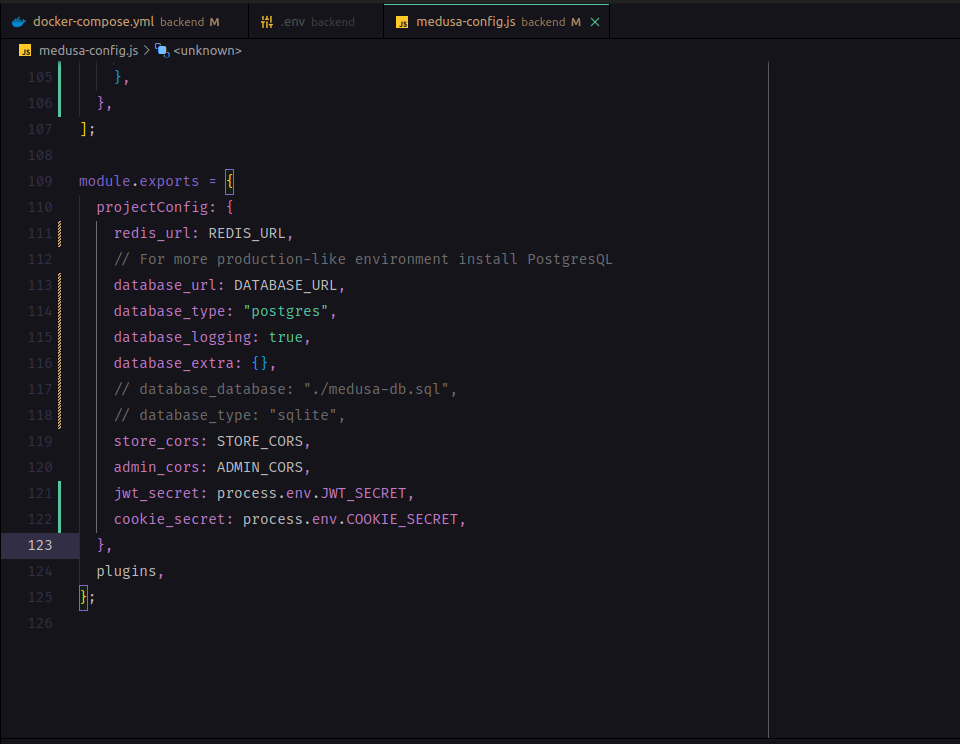
Task: Click 'module' on line 109
Action: click(105, 181)
